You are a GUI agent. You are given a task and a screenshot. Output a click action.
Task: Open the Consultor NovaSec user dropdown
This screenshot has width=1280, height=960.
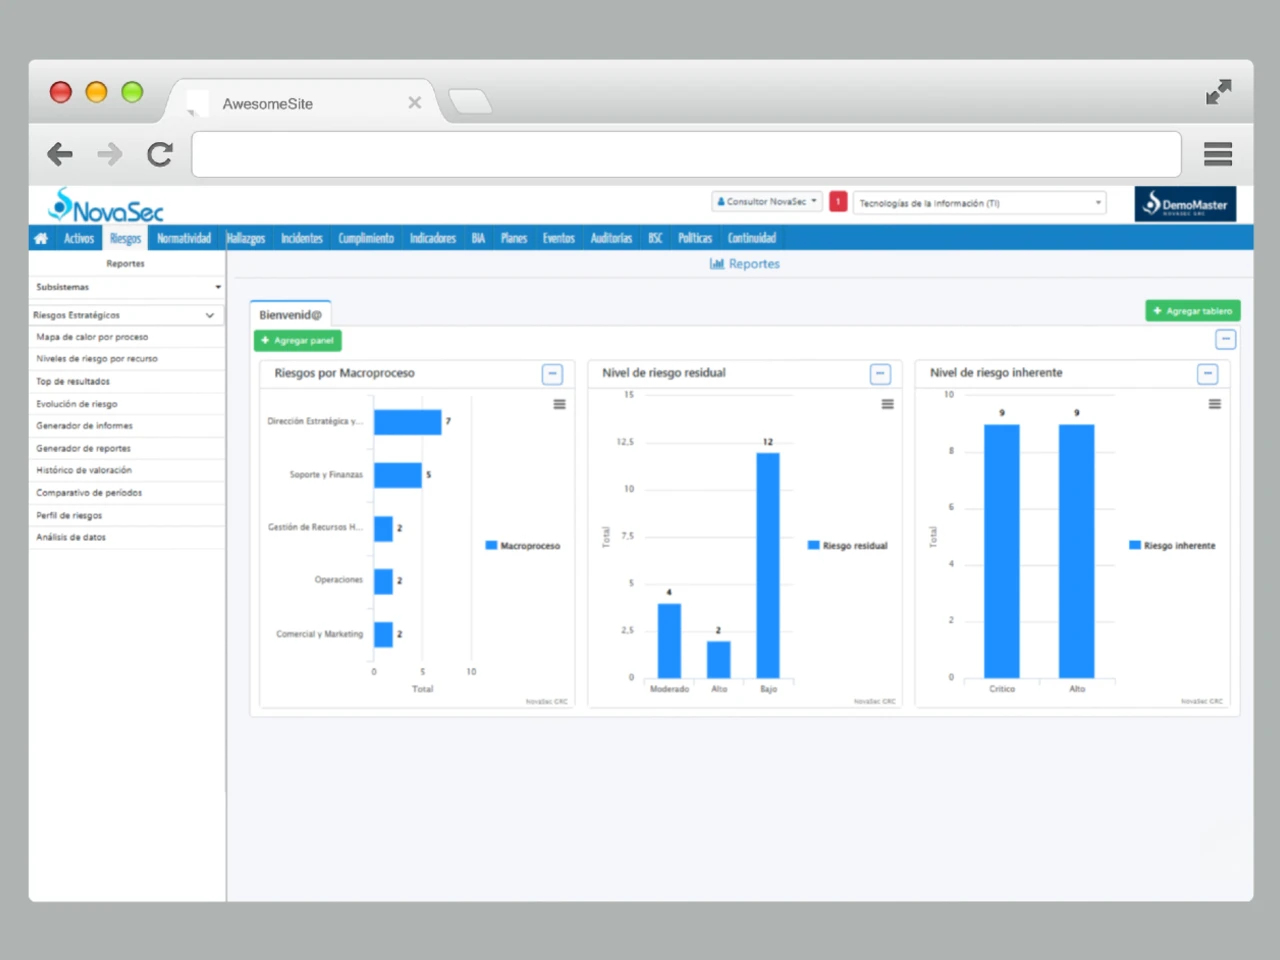(x=767, y=202)
